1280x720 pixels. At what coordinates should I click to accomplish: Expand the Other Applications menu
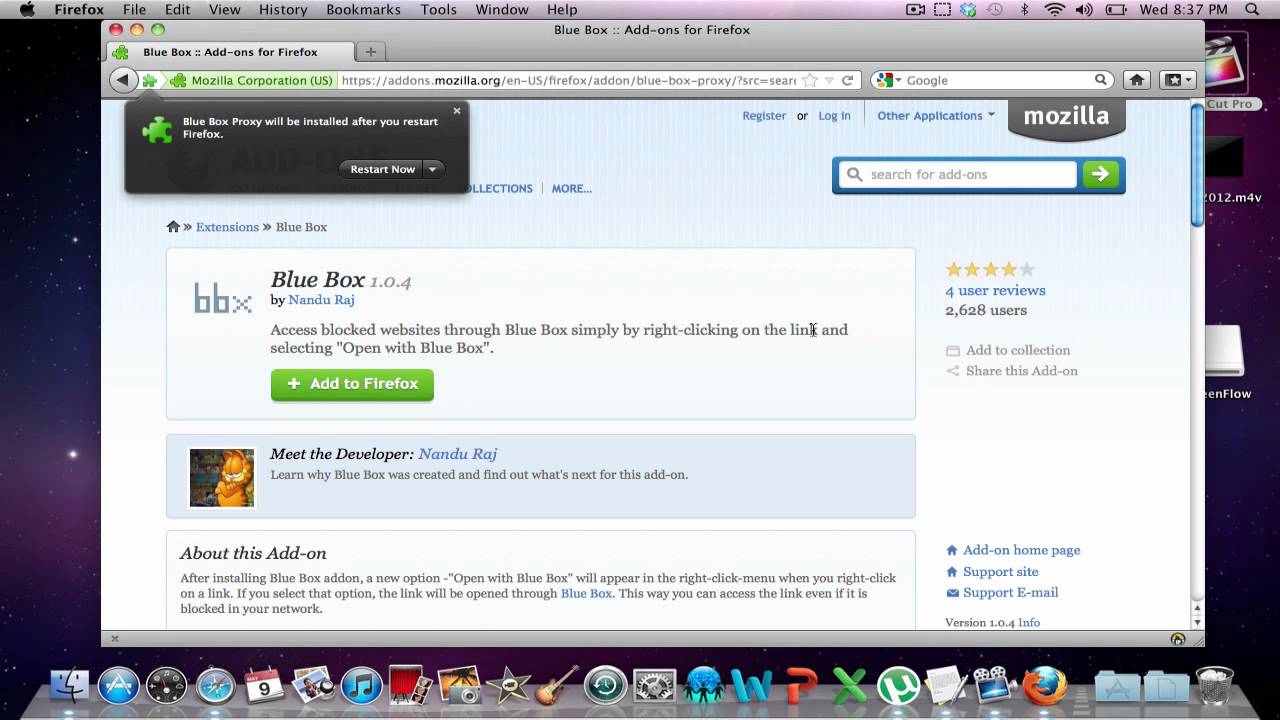click(936, 116)
